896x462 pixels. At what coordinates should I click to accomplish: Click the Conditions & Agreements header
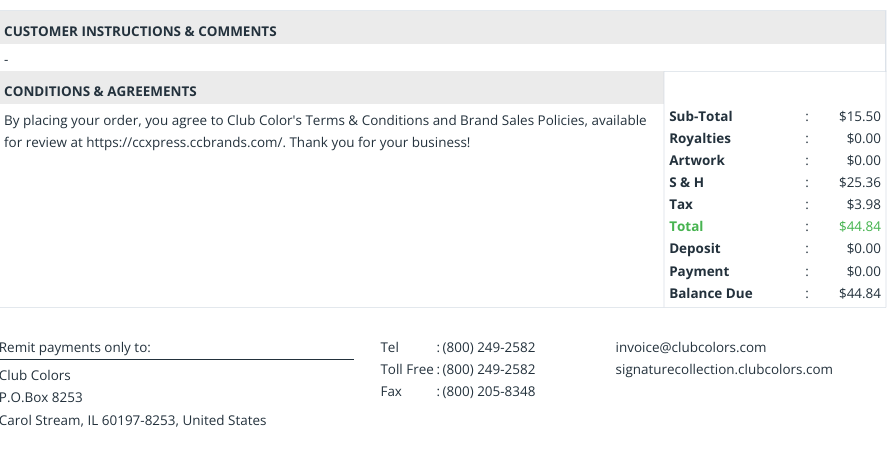[x=100, y=91]
